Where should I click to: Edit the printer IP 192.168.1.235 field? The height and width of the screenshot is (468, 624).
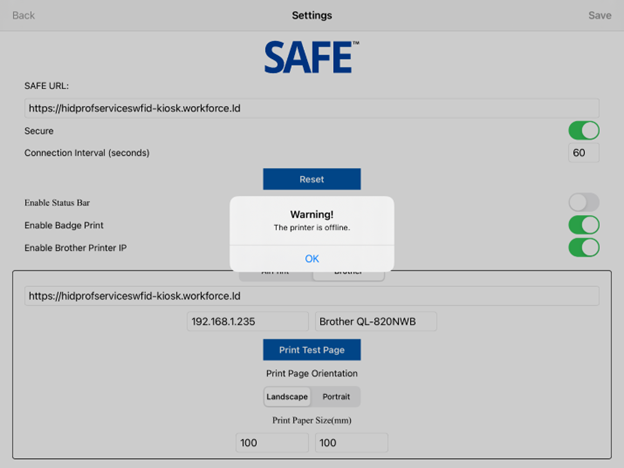coord(248,322)
